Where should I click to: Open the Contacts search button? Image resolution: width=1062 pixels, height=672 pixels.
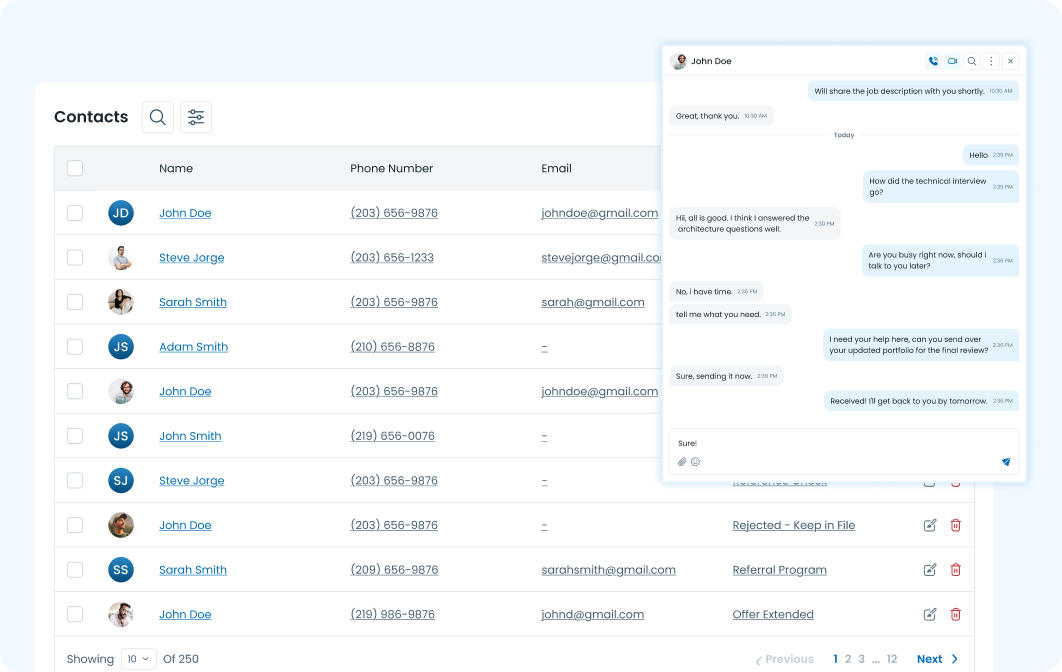[x=158, y=117]
